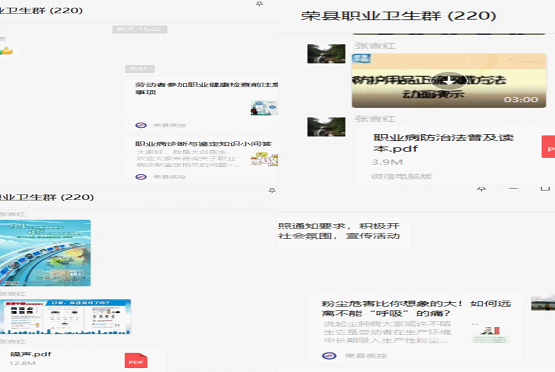The image size is (555, 372).
Task: Click the thumbs-up emoji message
Action: tap(6, 51)
